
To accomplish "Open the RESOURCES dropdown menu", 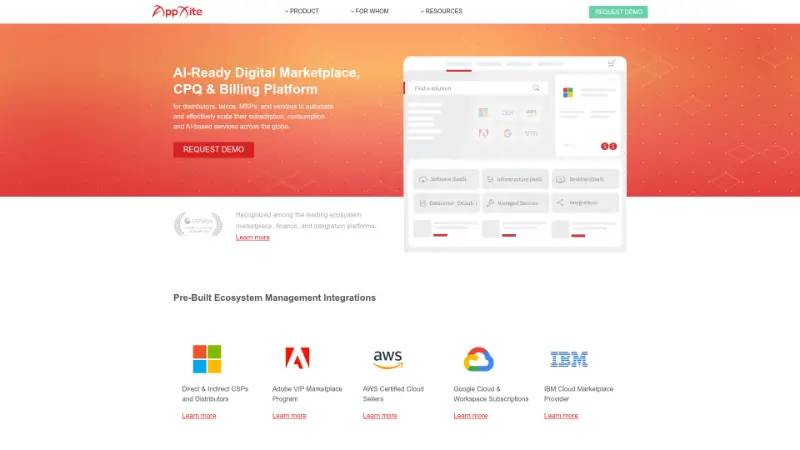I will coord(441,11).
